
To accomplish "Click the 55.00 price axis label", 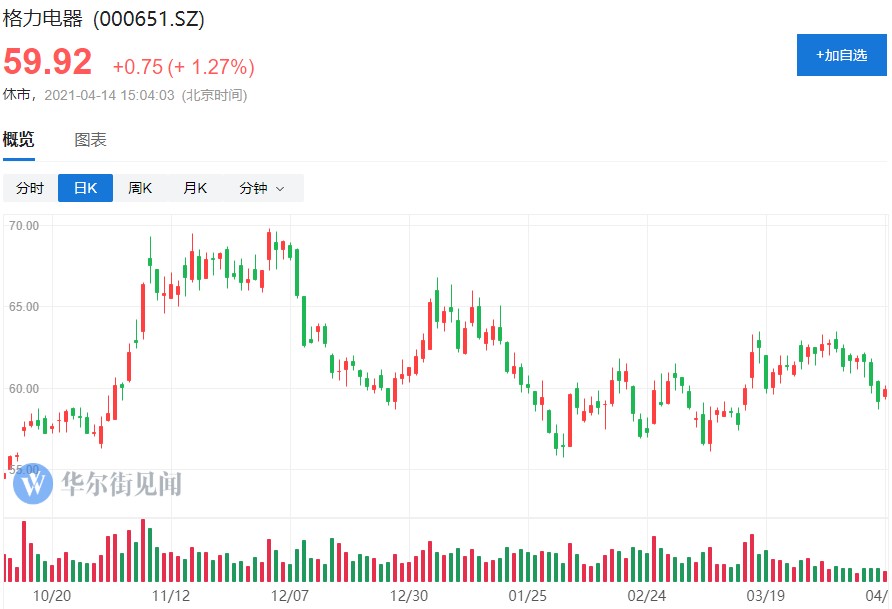I will click(x=23, y=469).
